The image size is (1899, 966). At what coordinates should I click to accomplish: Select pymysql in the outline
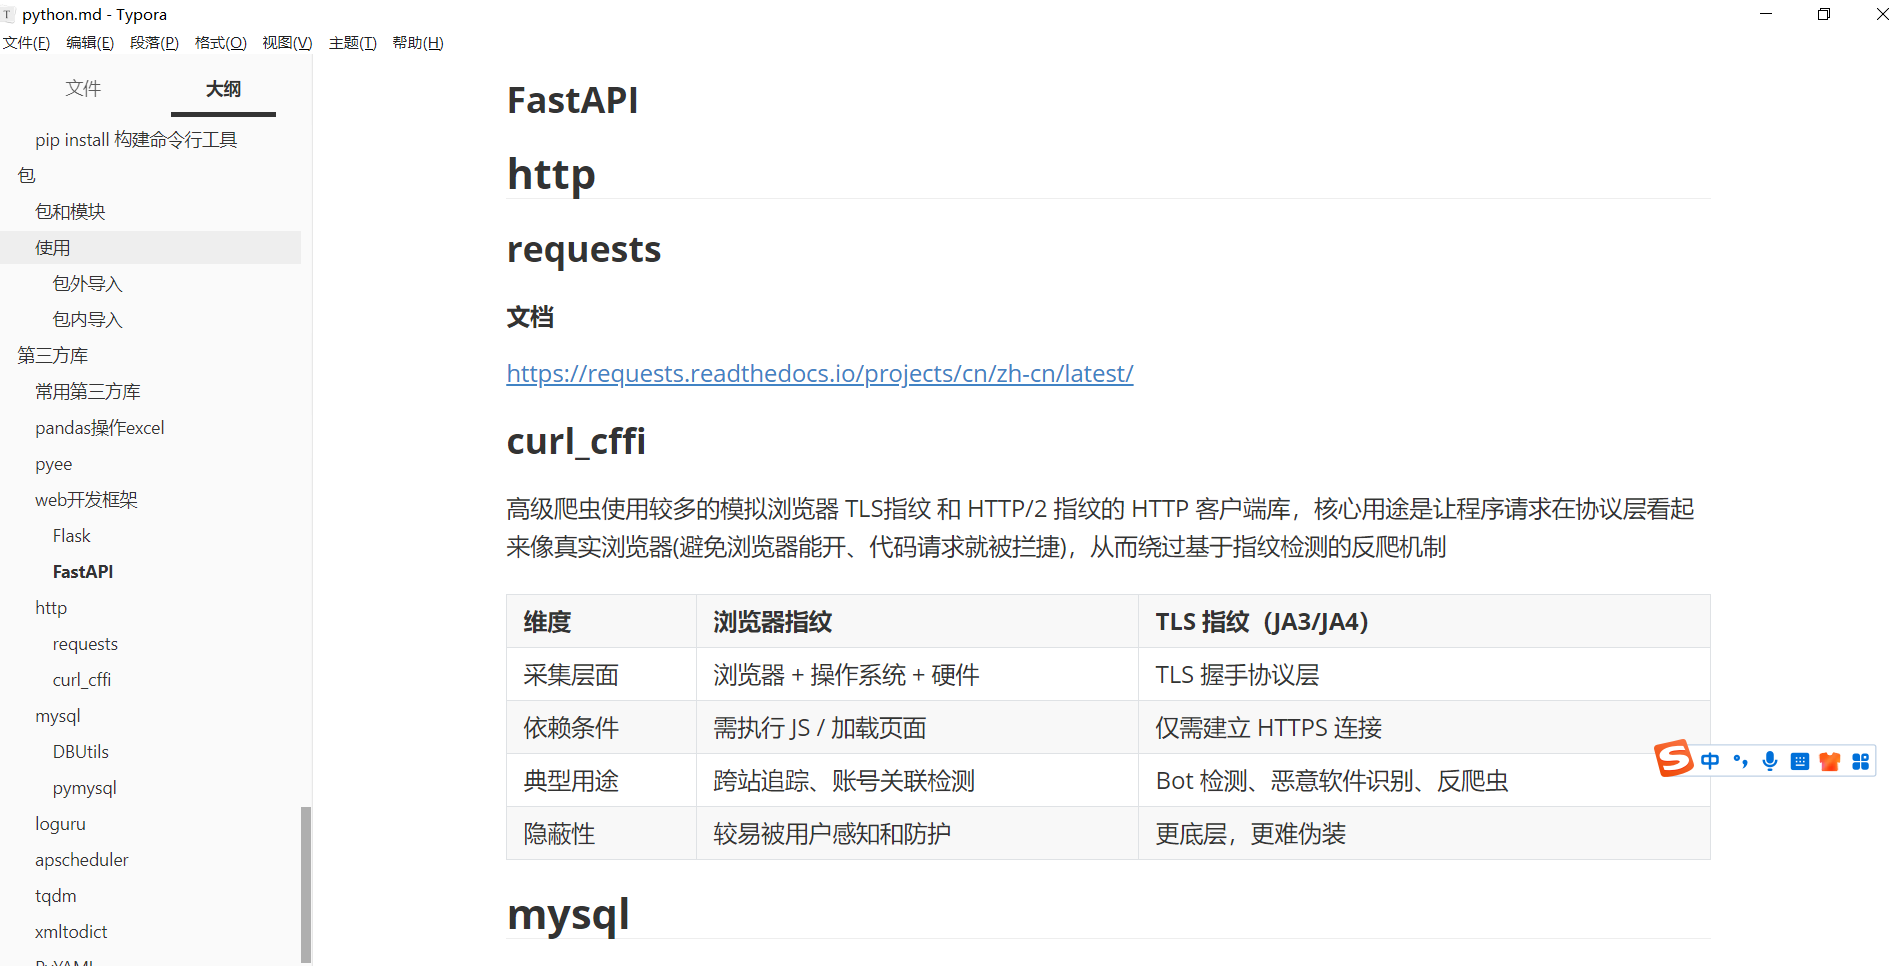click(x=85, y=788)
